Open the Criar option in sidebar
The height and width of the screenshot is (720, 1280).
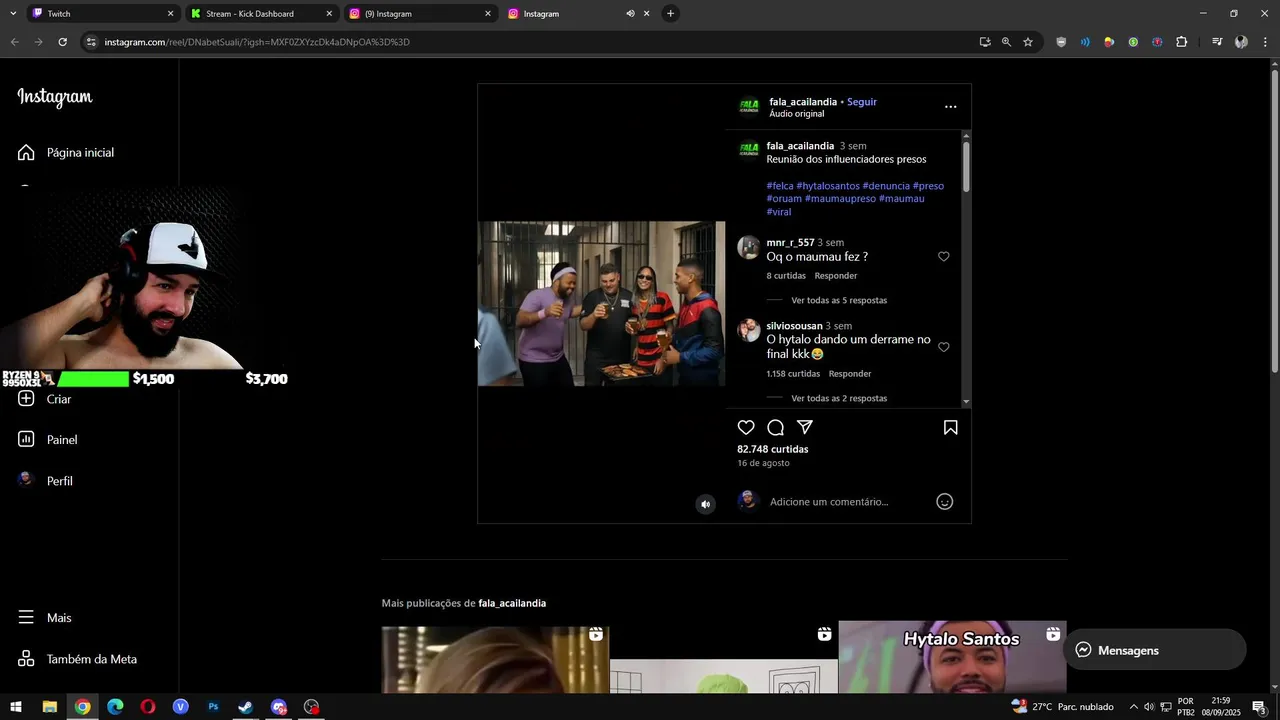pos(45,399)
